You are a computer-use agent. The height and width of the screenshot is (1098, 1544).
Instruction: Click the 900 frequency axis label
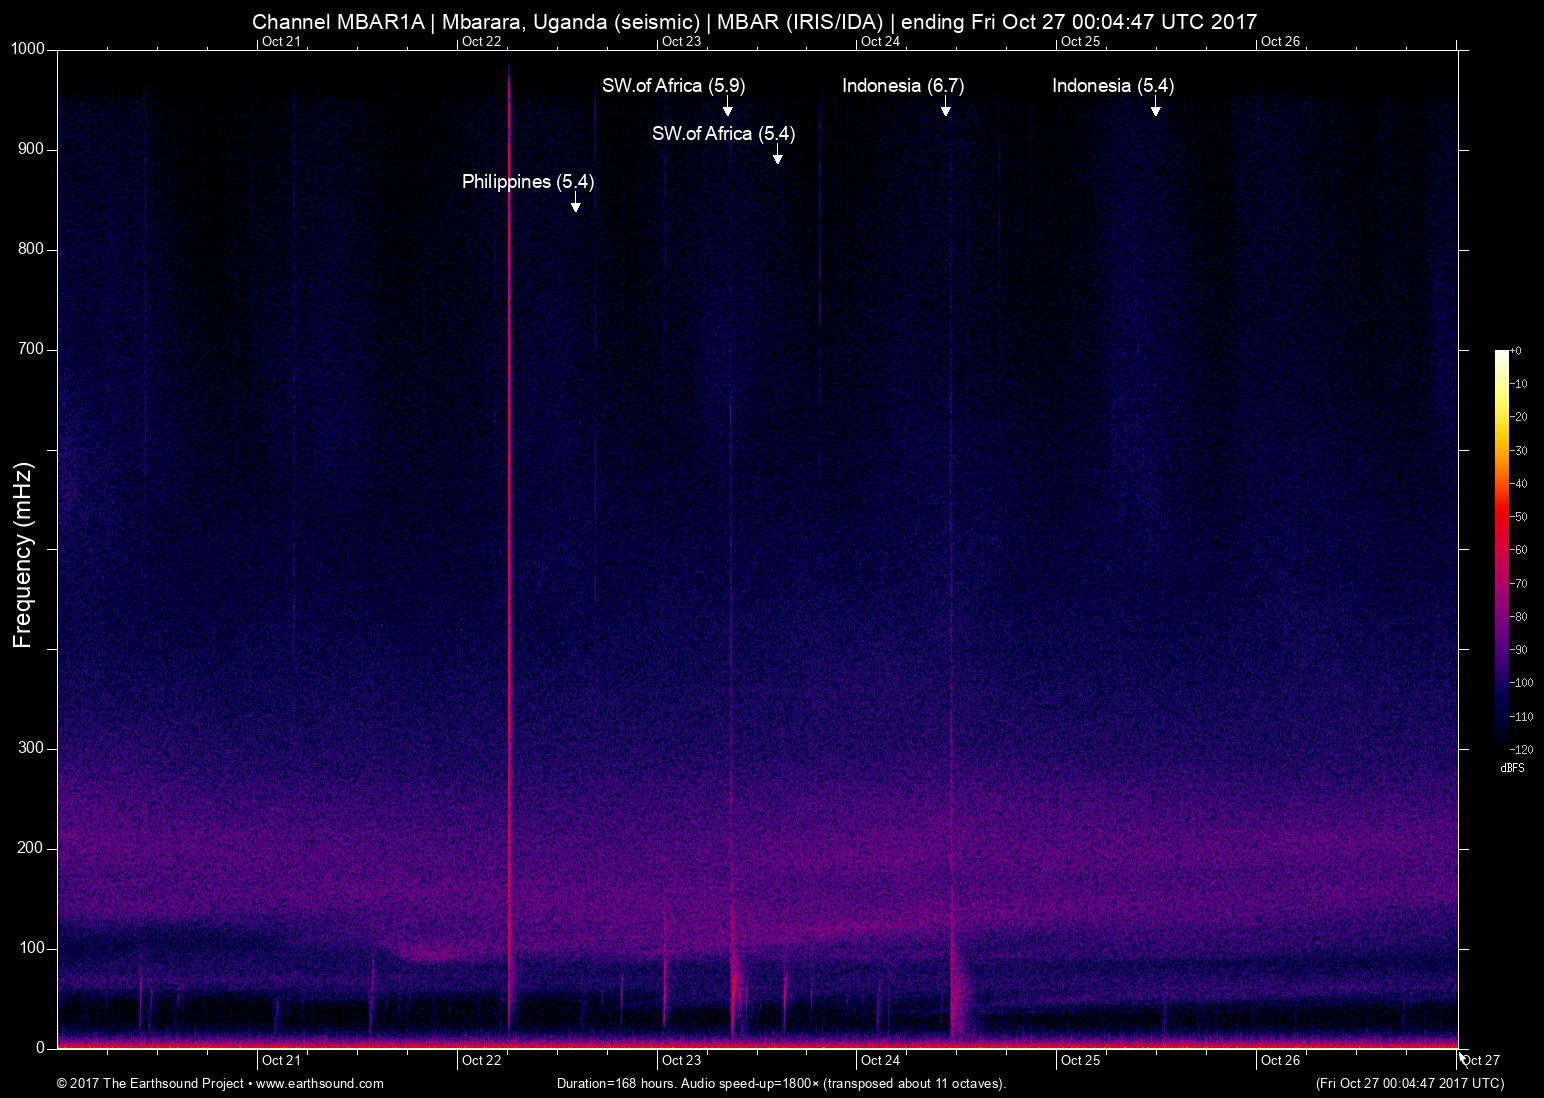32,149
